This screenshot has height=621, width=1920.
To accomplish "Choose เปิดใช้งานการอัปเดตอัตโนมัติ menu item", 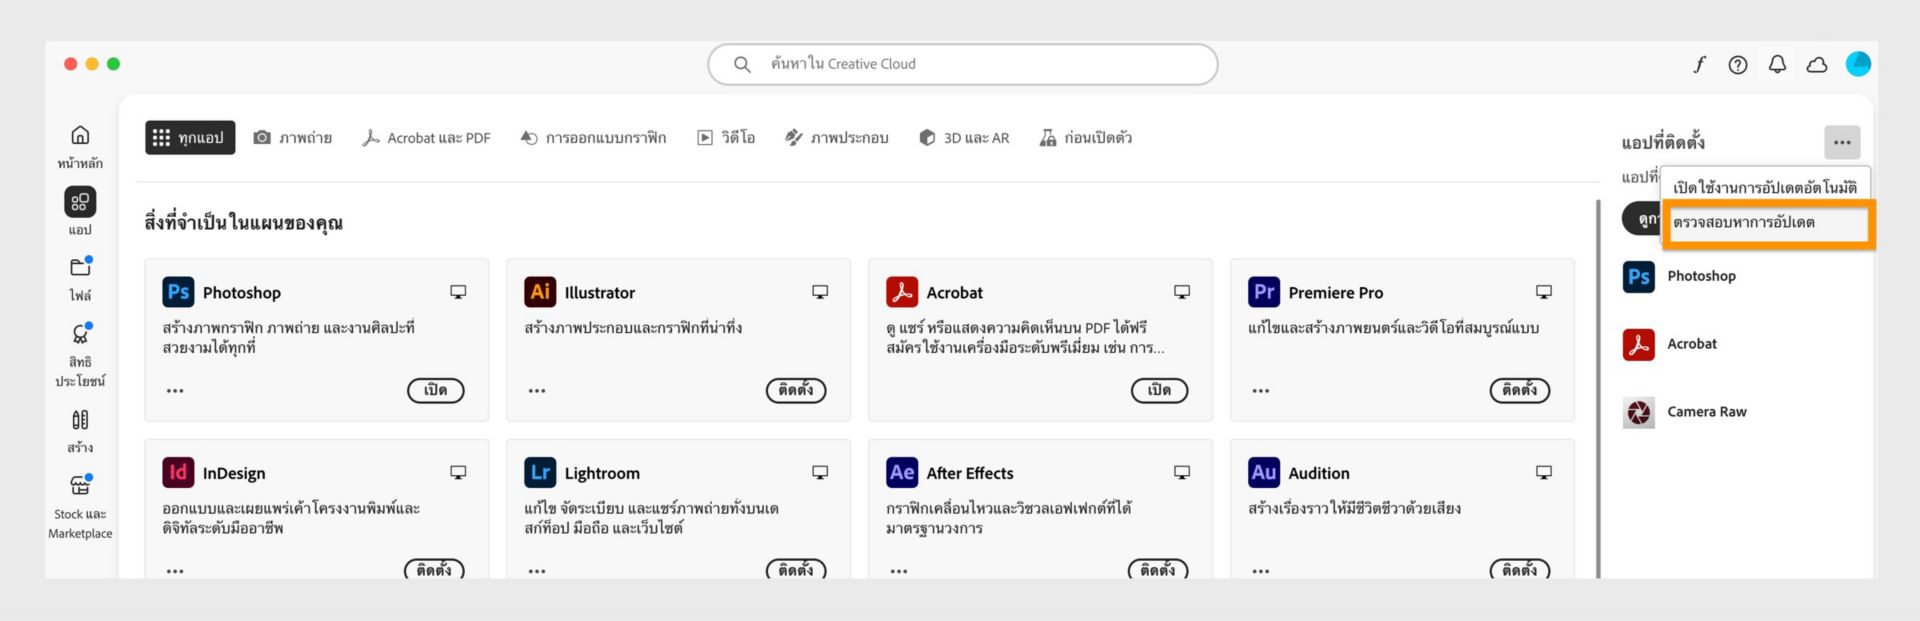I will [x=1765, y=187].
